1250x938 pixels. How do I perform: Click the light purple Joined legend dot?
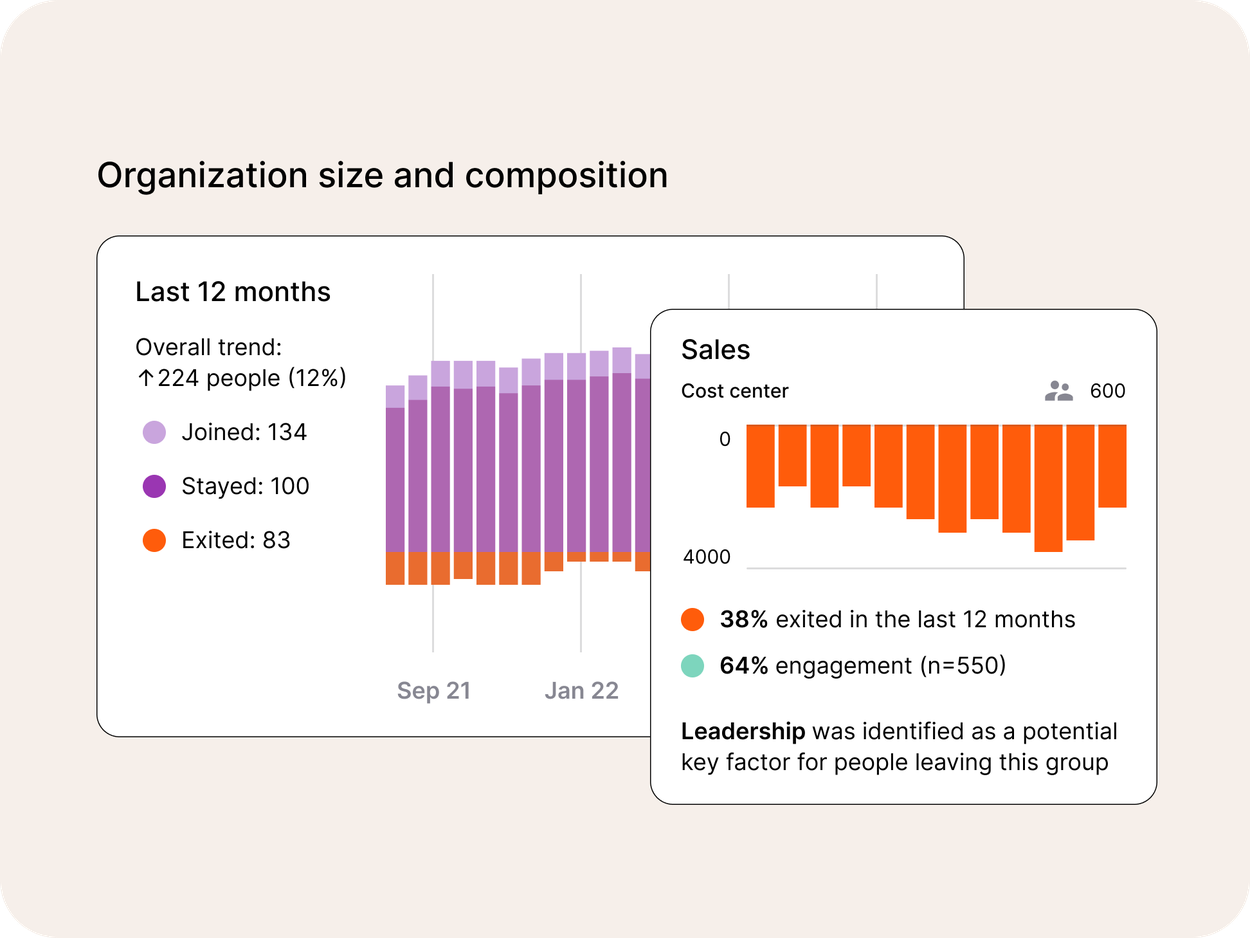tap(154, 433)
